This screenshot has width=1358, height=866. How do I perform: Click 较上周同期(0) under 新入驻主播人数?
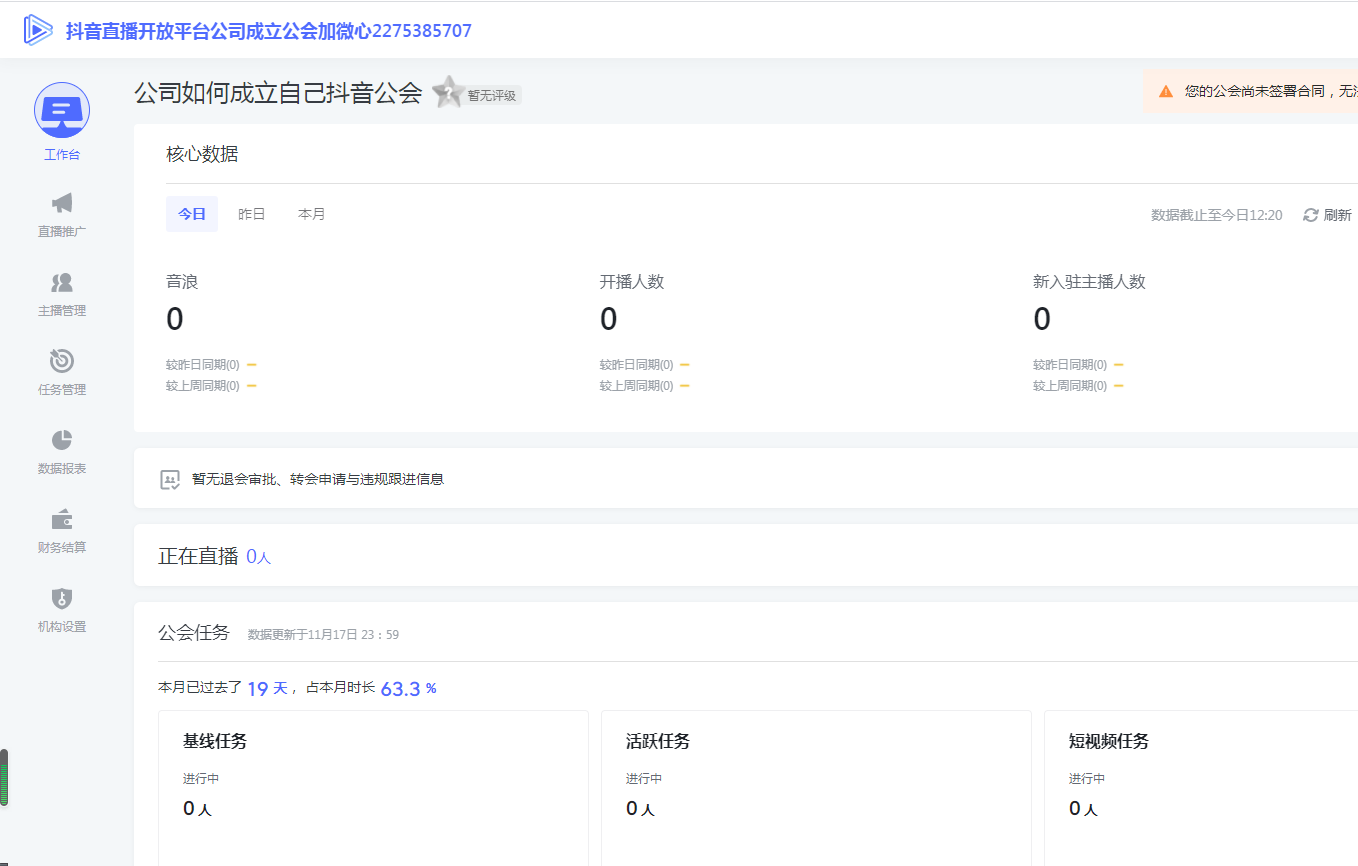(1070, 386)
